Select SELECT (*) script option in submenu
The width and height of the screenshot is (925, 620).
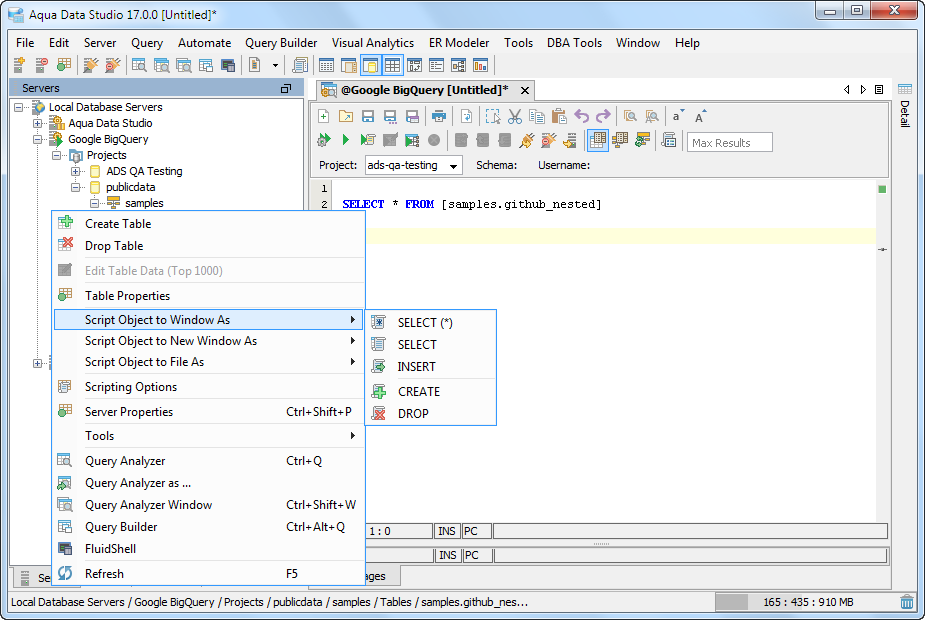pos(431,322)
